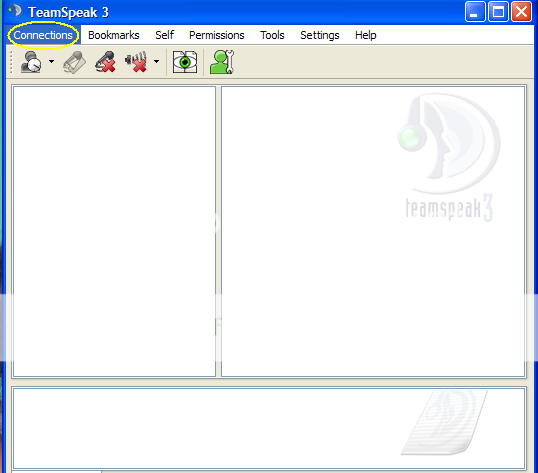This screenshot has height=473, width=538.
Task: Toggle the mute microphone icon
Action: pos(105,62)
